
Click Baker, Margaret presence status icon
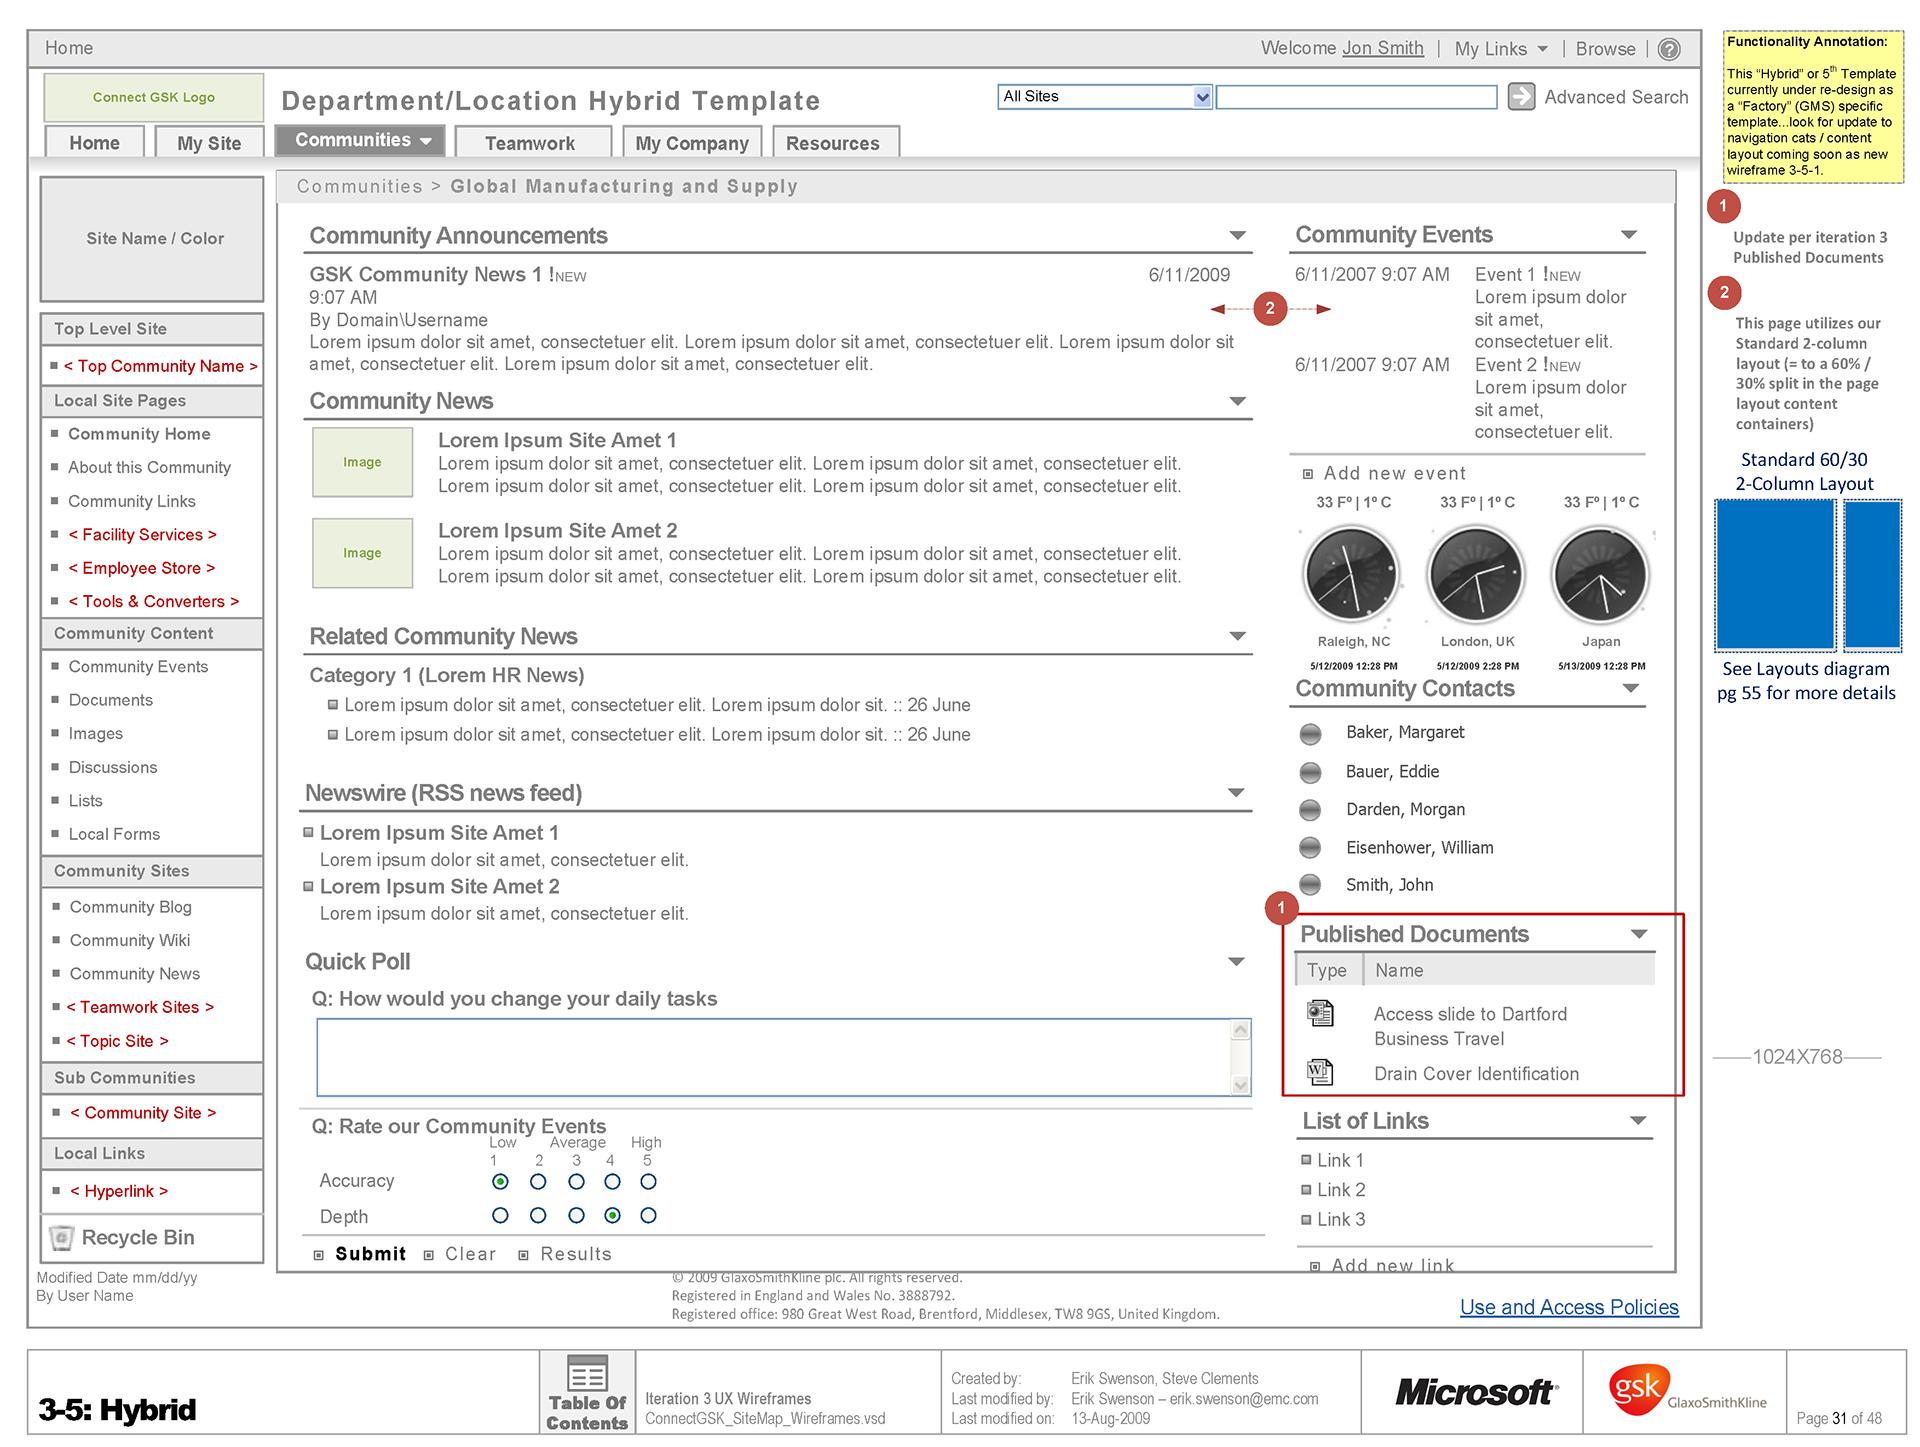click(1310, 734)
